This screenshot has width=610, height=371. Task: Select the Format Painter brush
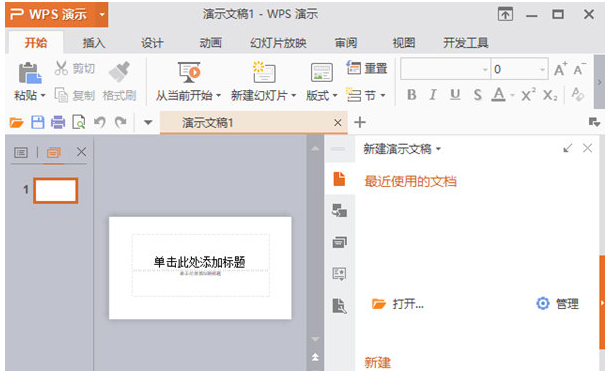pyautogui.click(x=119, y=72)
